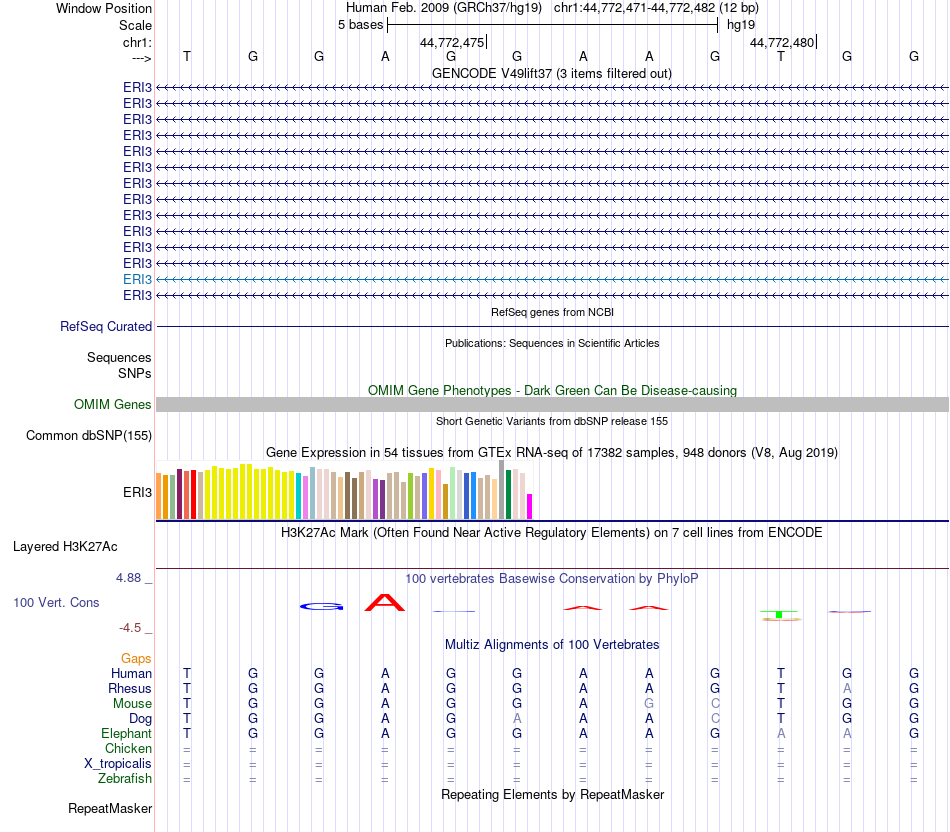
Task: Click the Human Feb. 2009 (GRCh37/hg19) title
Action: coord(445,8)
